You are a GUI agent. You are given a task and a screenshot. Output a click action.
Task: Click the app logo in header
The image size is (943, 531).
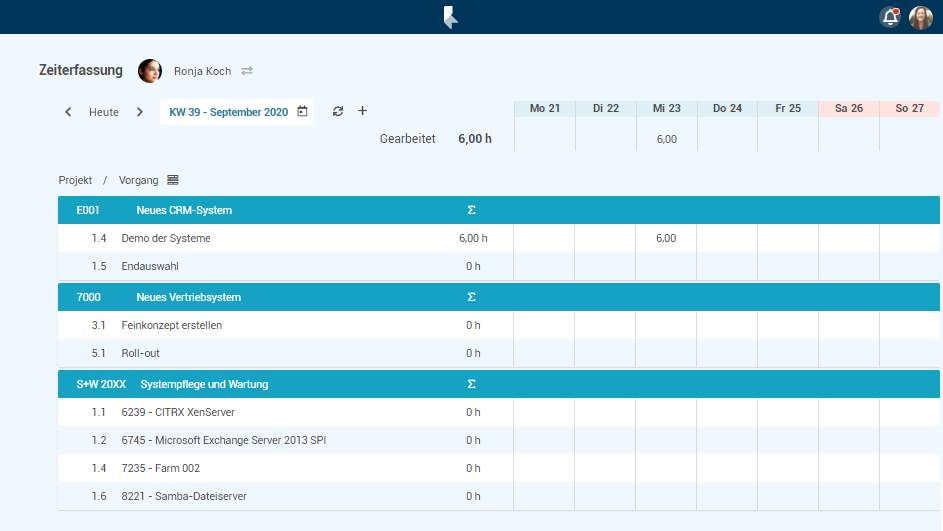[450, 17]
